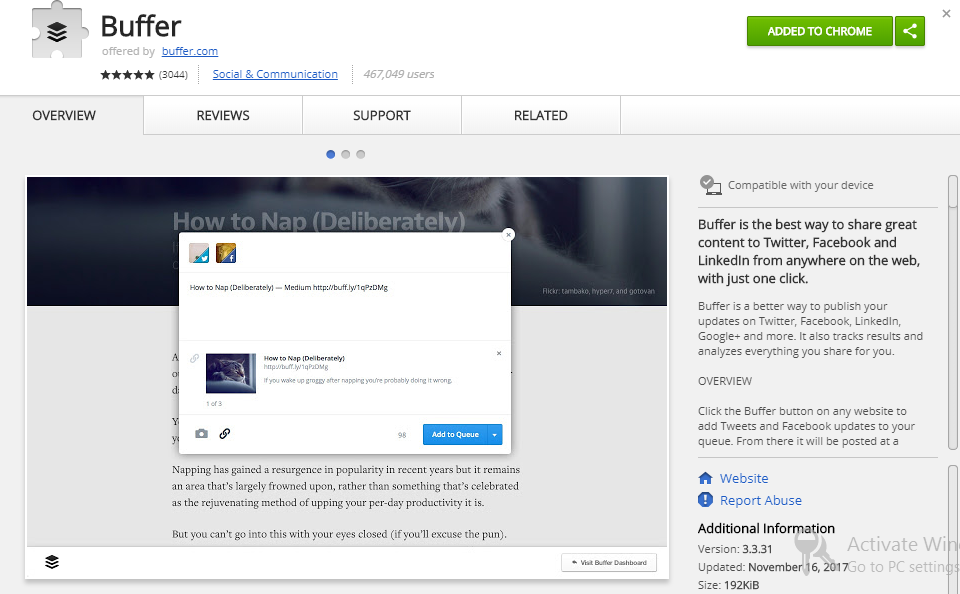Image resolution: width=960 pixels, height=594 pixels.
Task: Select the third screenshot carousel dot
Action: pyautogui.click(x=361, y=154)
